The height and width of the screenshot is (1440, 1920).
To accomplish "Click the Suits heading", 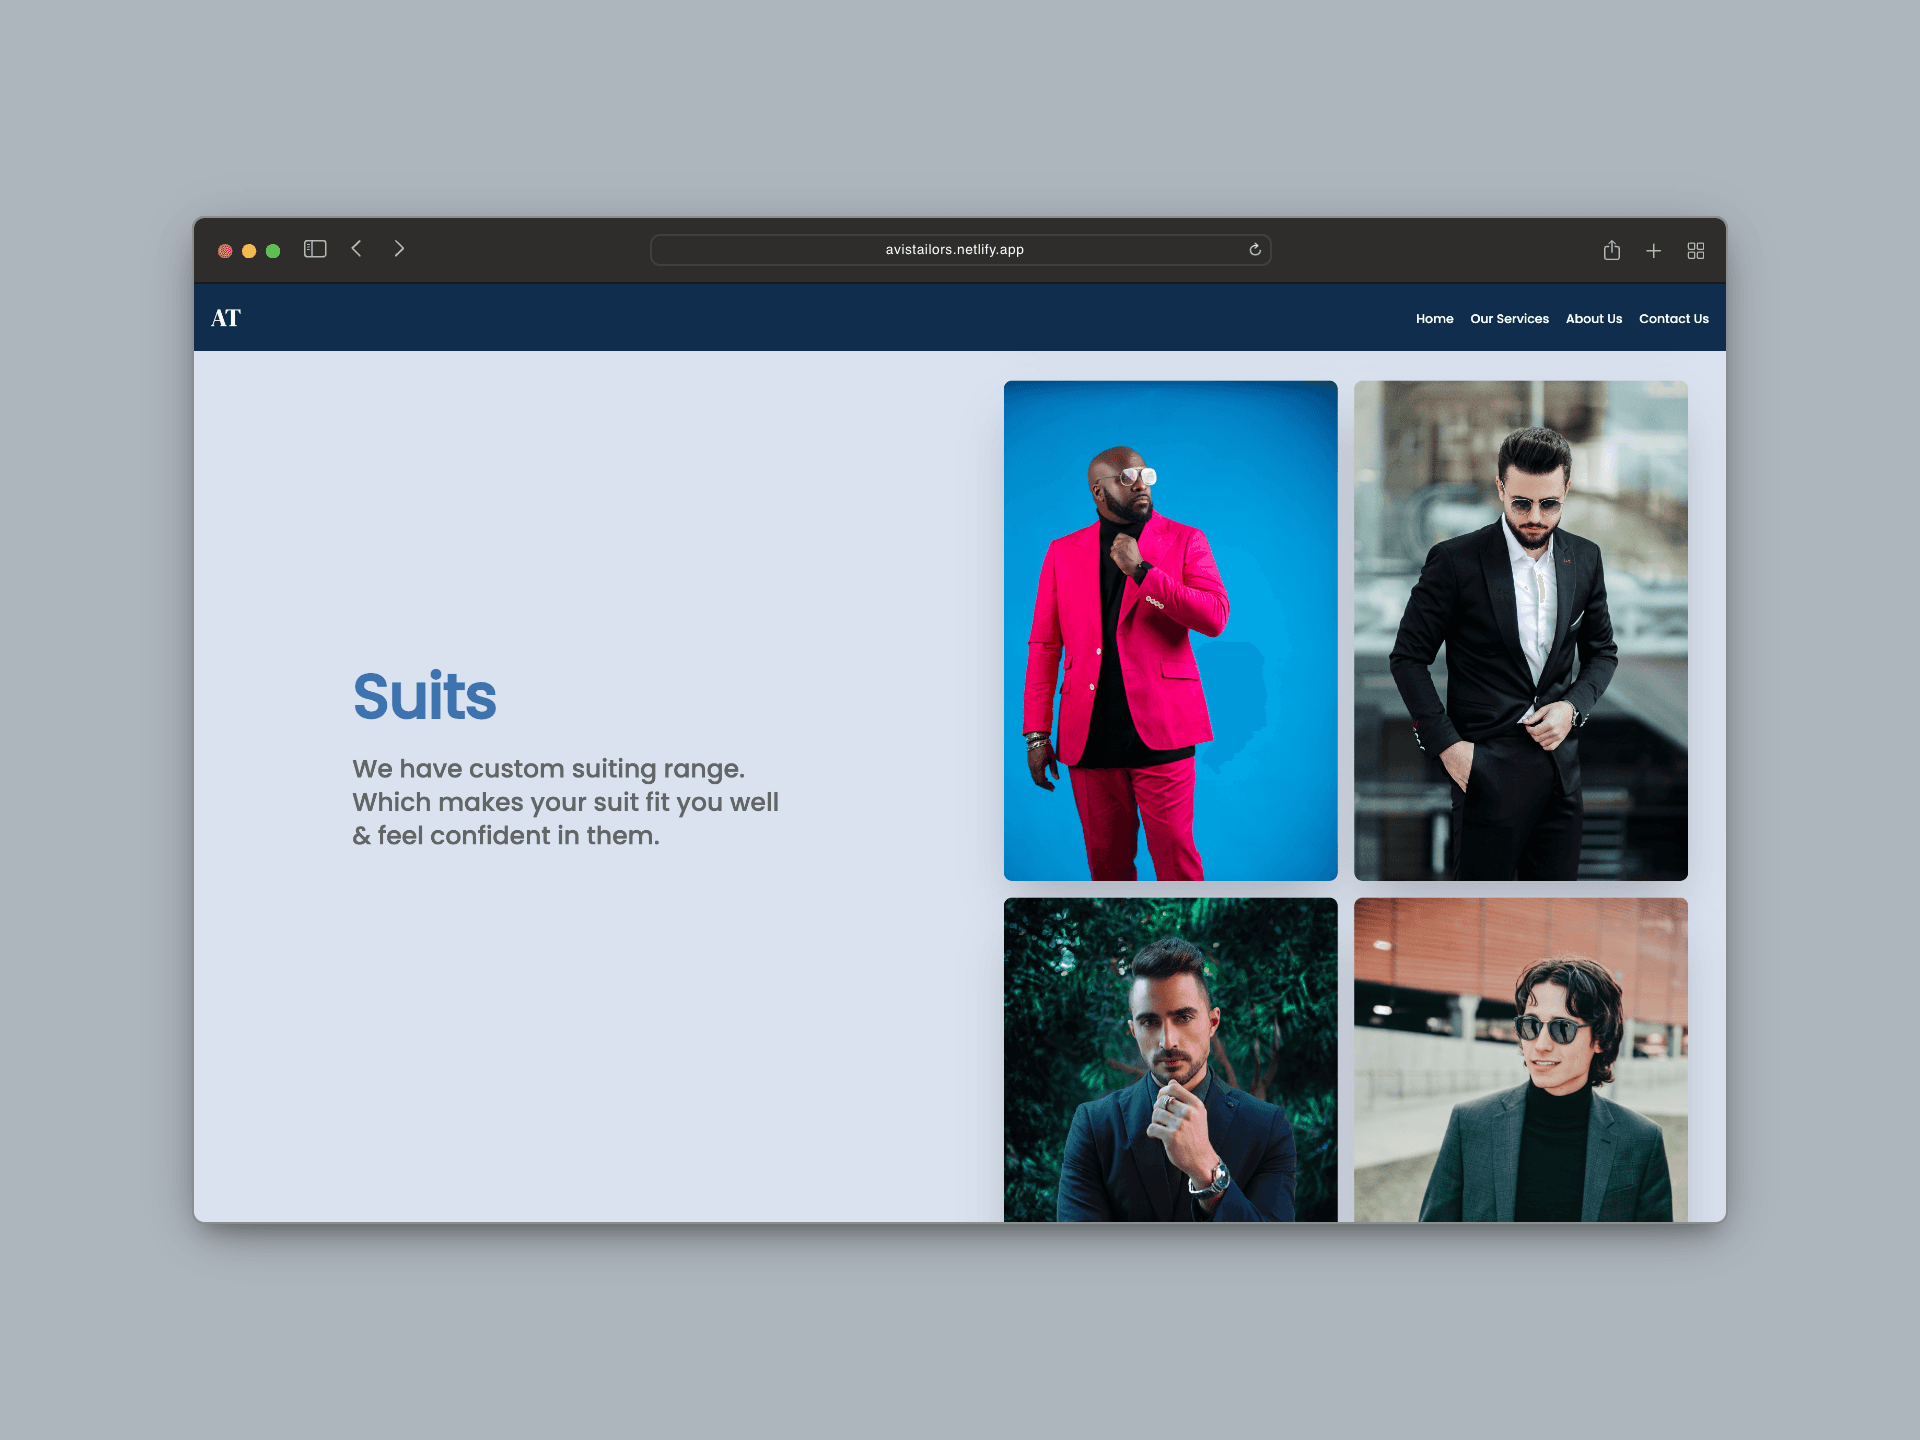I will point(425,696).
